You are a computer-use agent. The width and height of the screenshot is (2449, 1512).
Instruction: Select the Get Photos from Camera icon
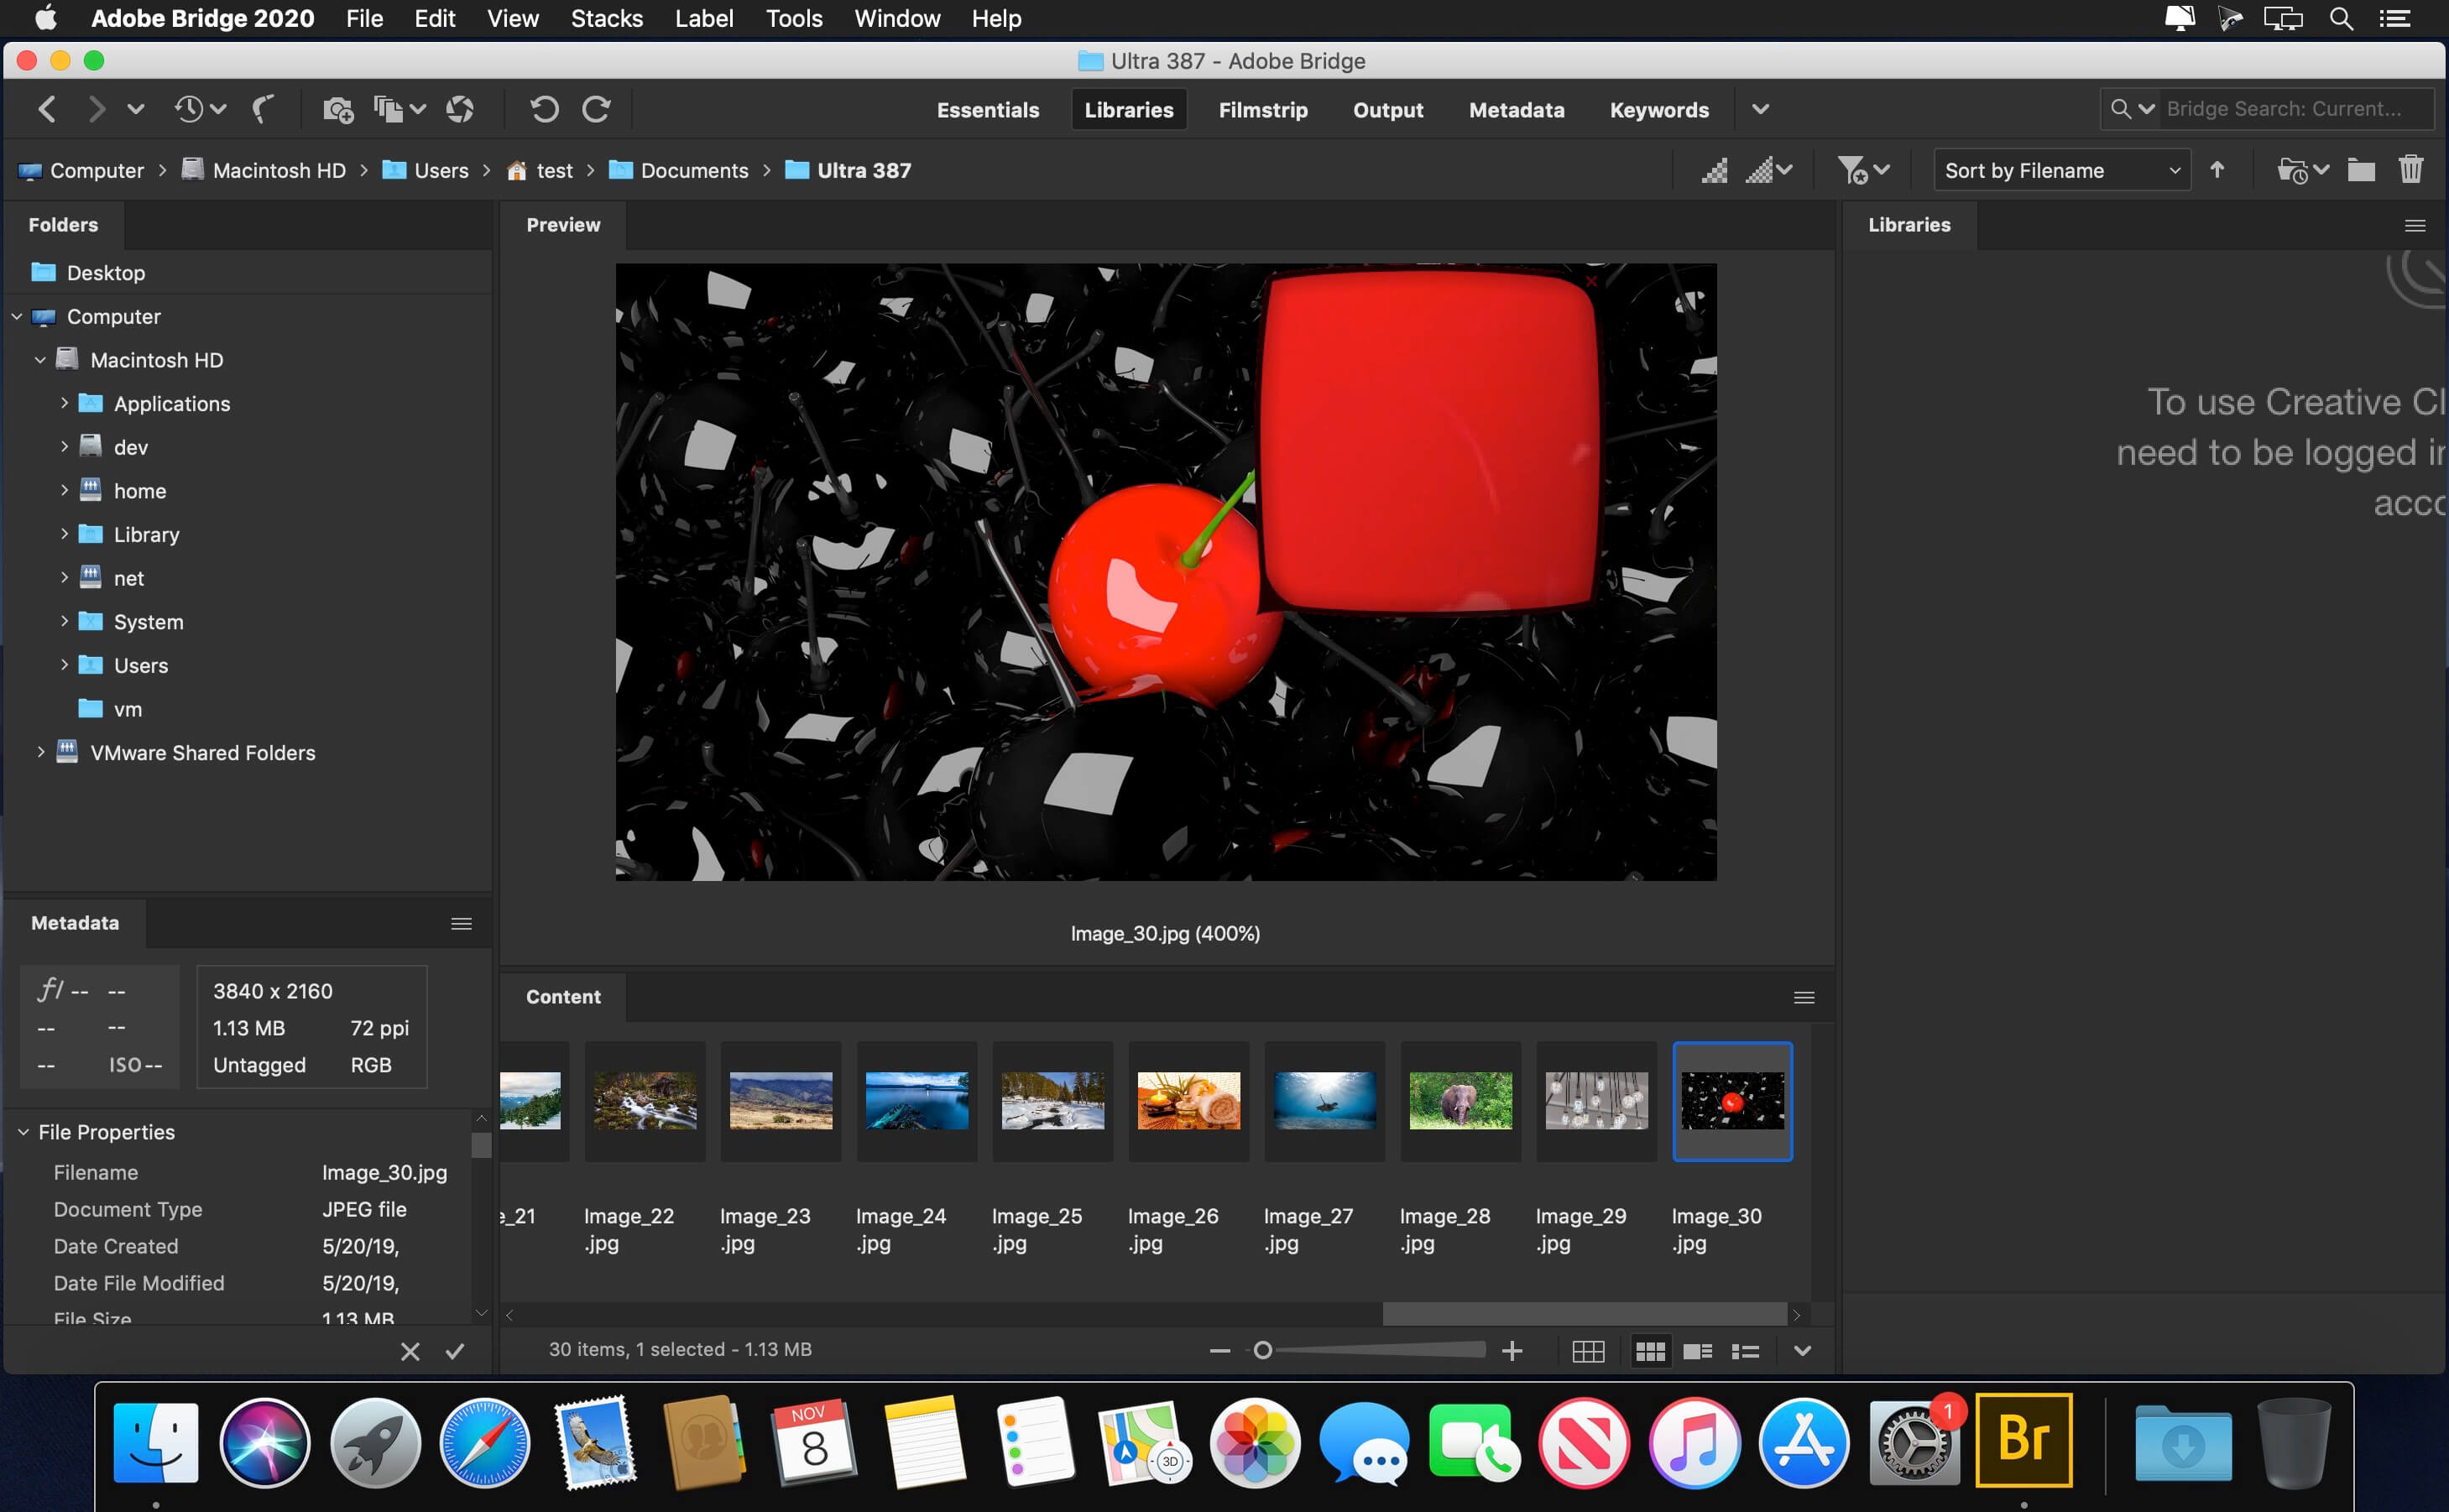337,108
